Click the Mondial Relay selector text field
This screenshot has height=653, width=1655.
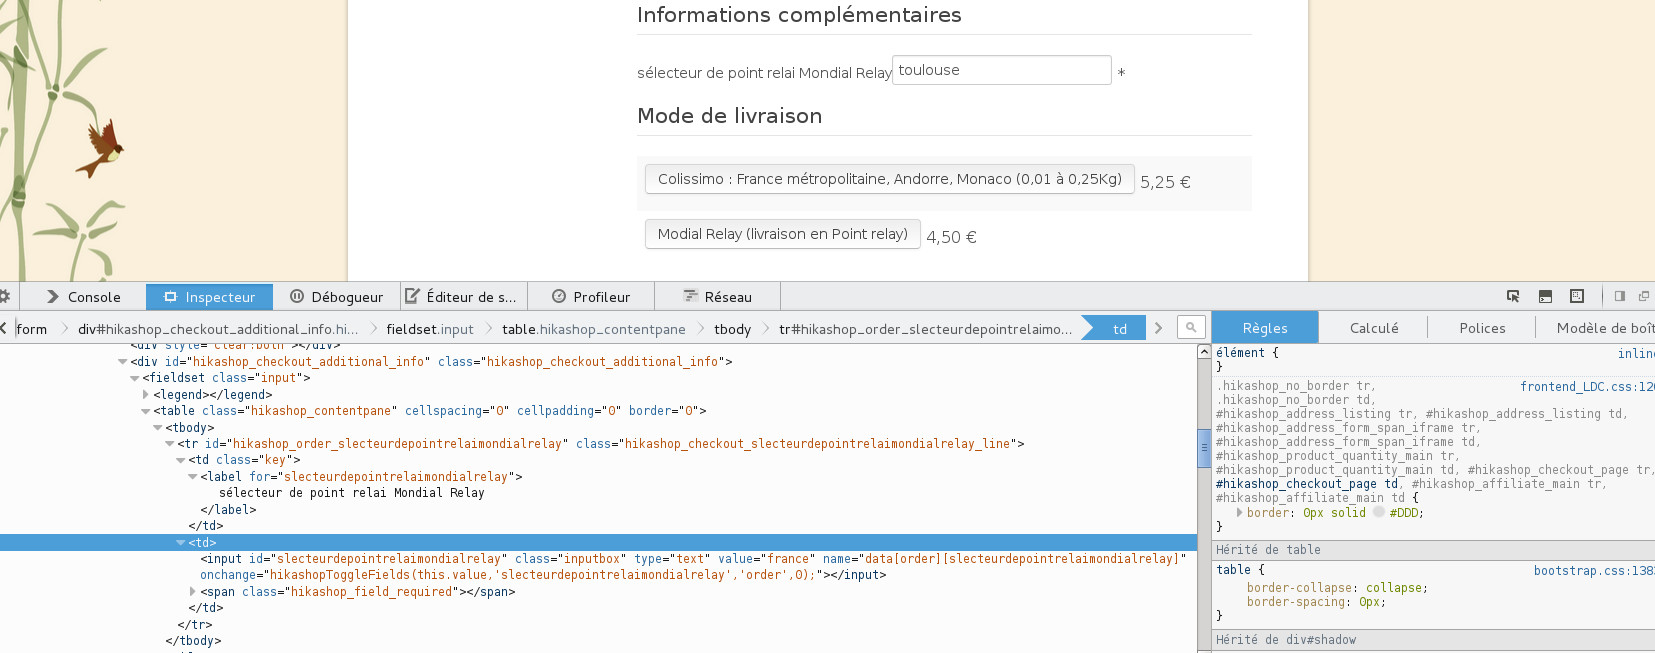(1001, 70)
